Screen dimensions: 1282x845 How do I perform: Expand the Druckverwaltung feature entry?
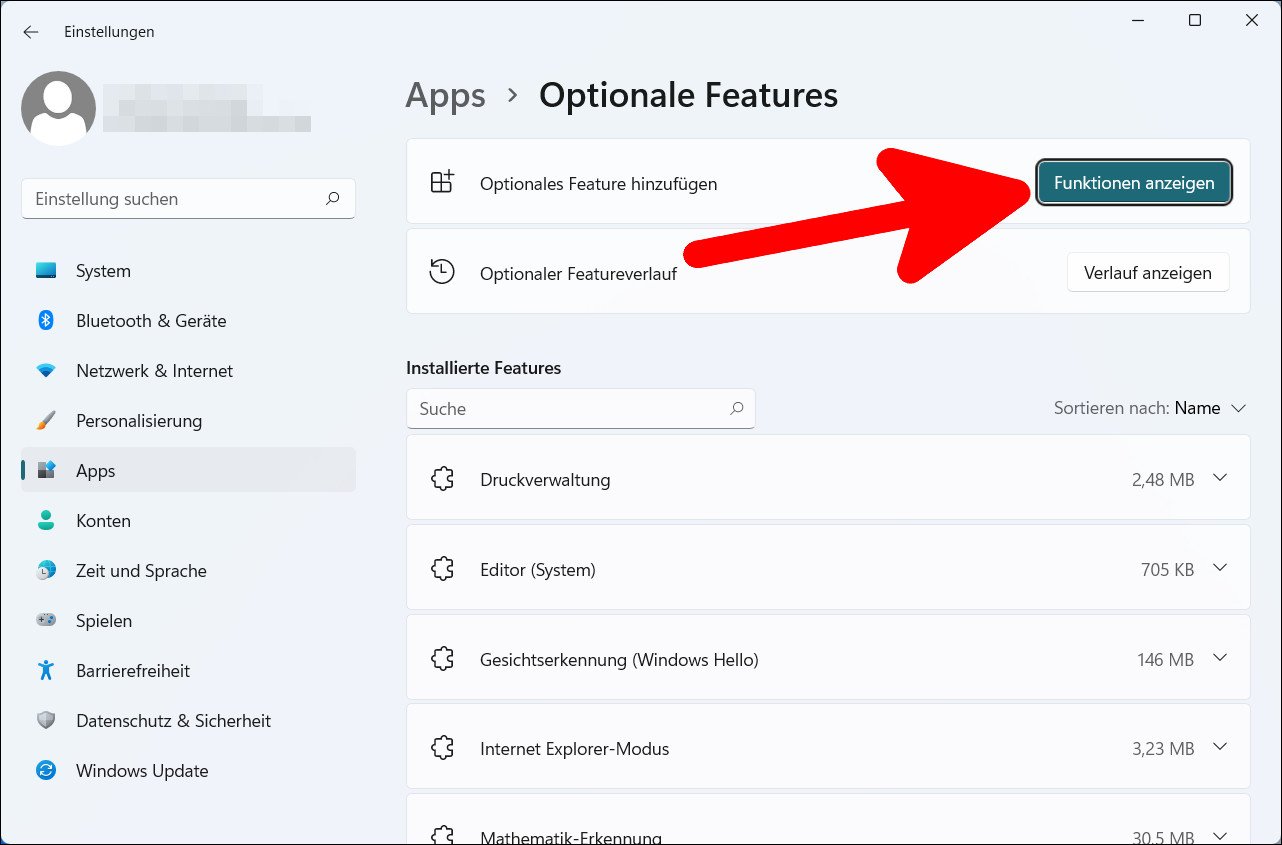coord(1219,478)
